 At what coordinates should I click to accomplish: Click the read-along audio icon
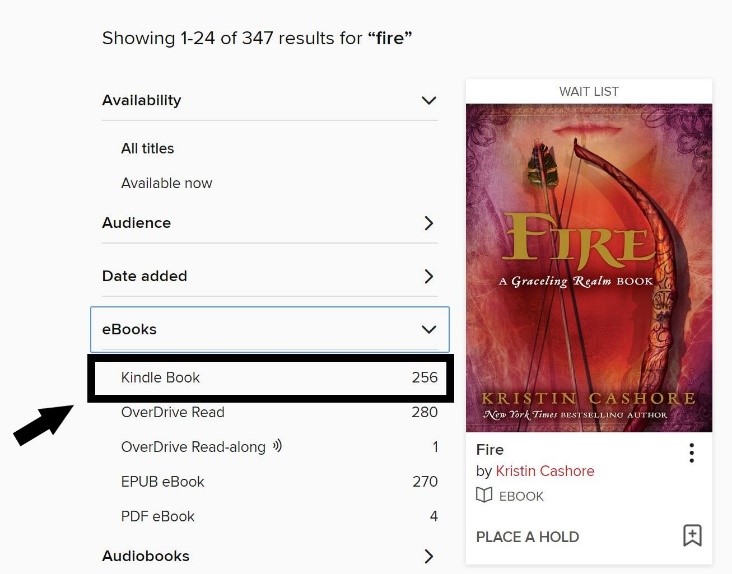tap(277, 446)
